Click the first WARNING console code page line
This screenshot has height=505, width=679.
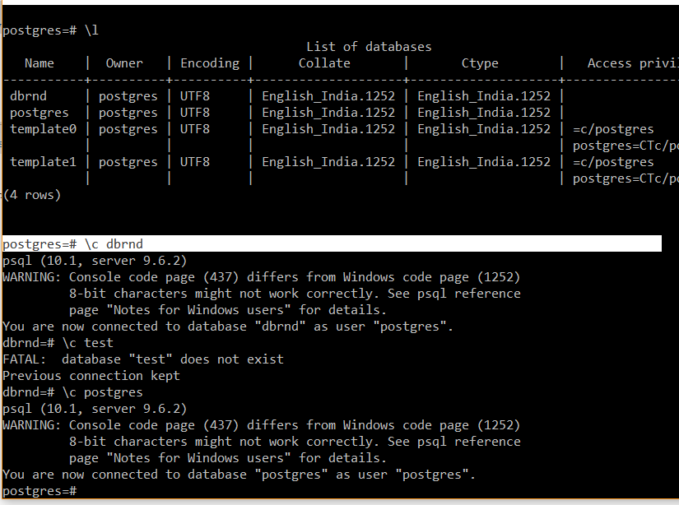[261, 277]
